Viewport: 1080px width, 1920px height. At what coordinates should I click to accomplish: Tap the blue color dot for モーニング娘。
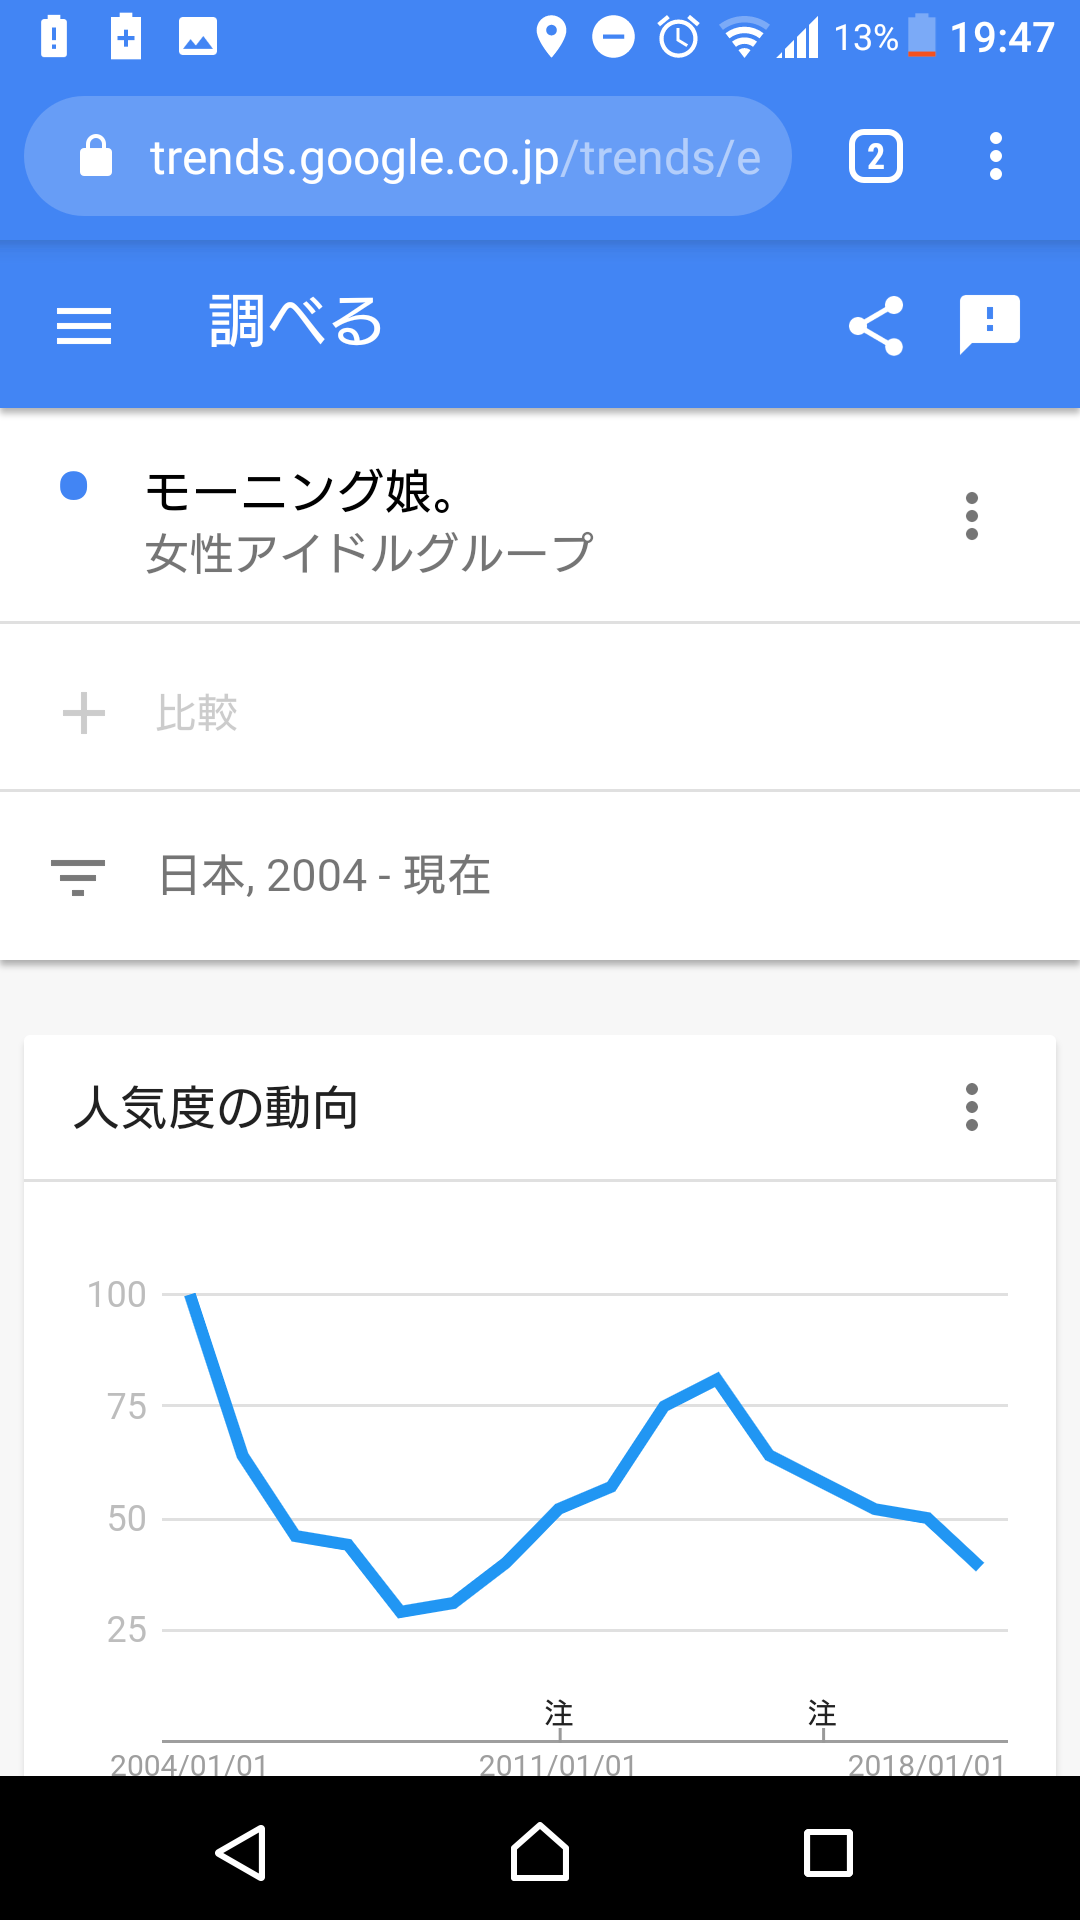click(x=74, y=486)
